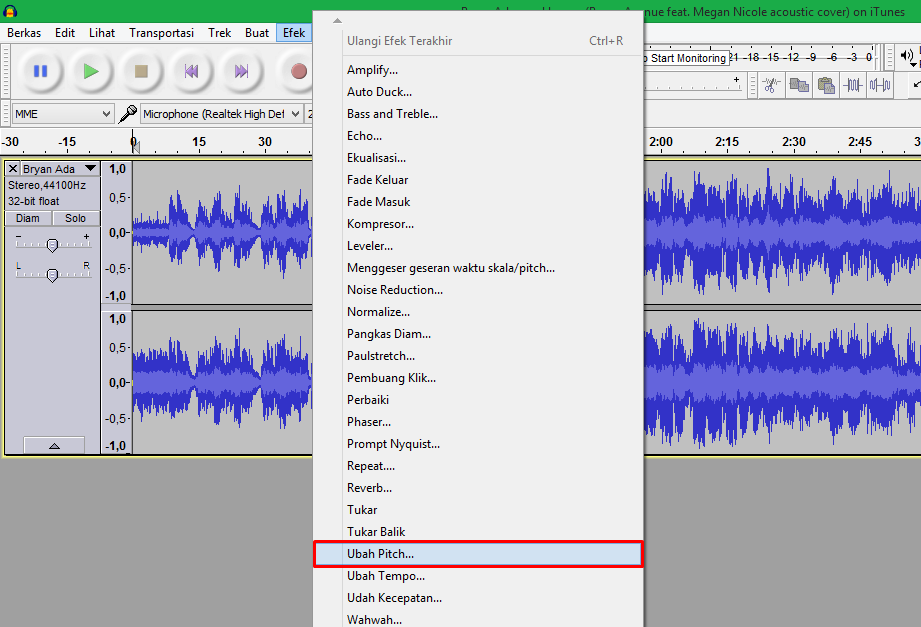Choose Pembuang Klik... effect
921x627 pixels.
[478, 378]
